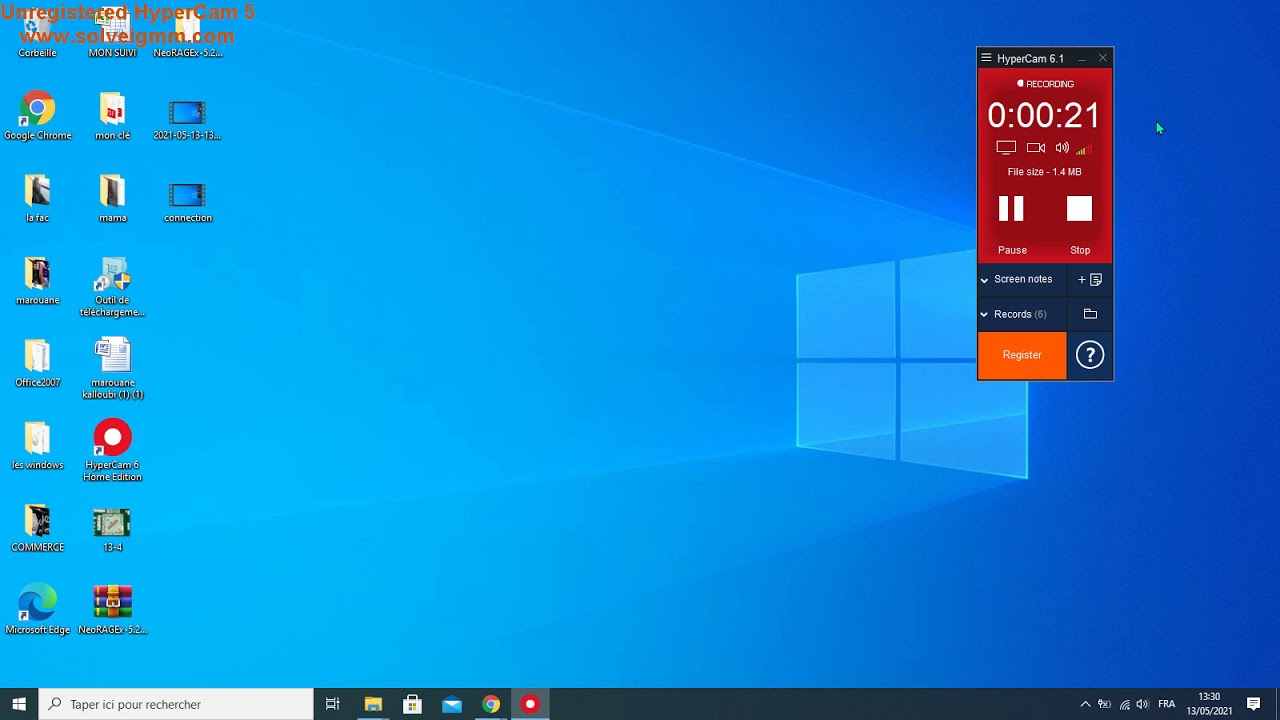Click the FRA language indicator
This screenshot has width=1280, height=720.
[1166, 704]
